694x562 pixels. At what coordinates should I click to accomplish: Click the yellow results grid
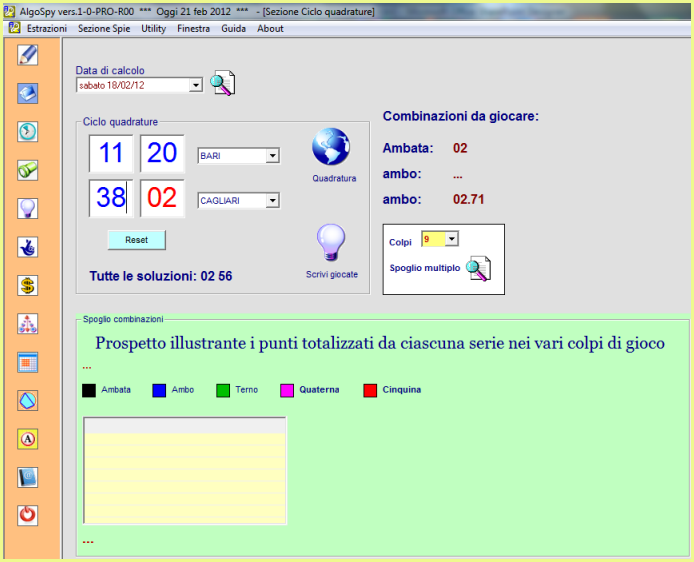[185, 470]
